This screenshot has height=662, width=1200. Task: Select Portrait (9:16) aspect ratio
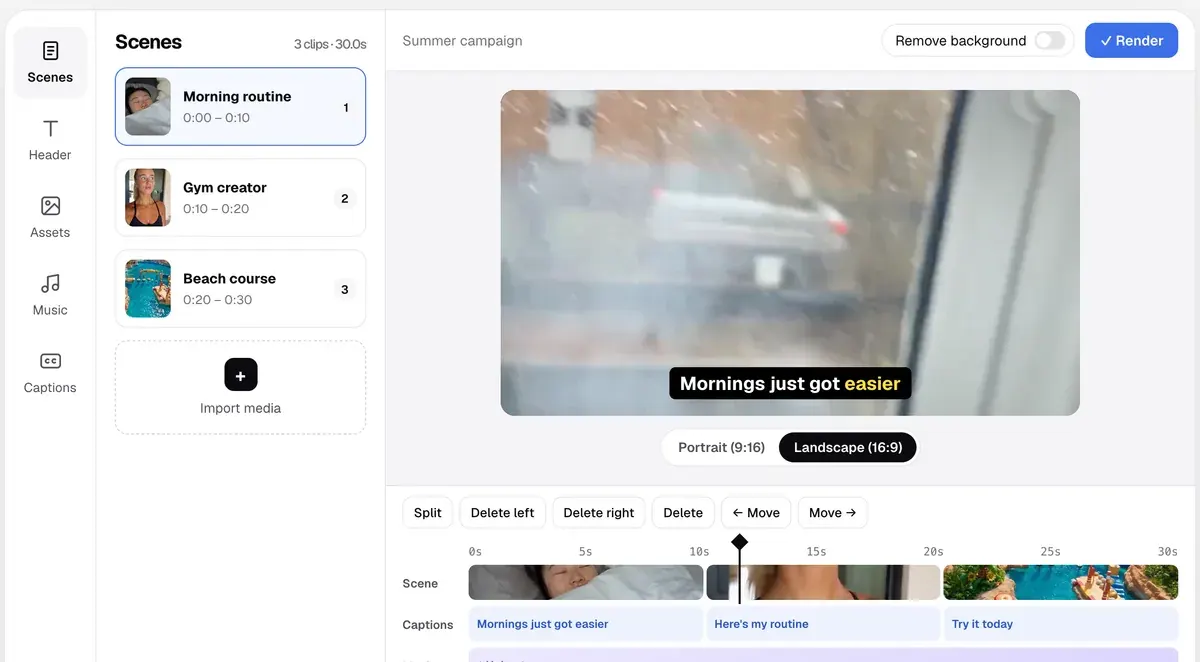721,447
